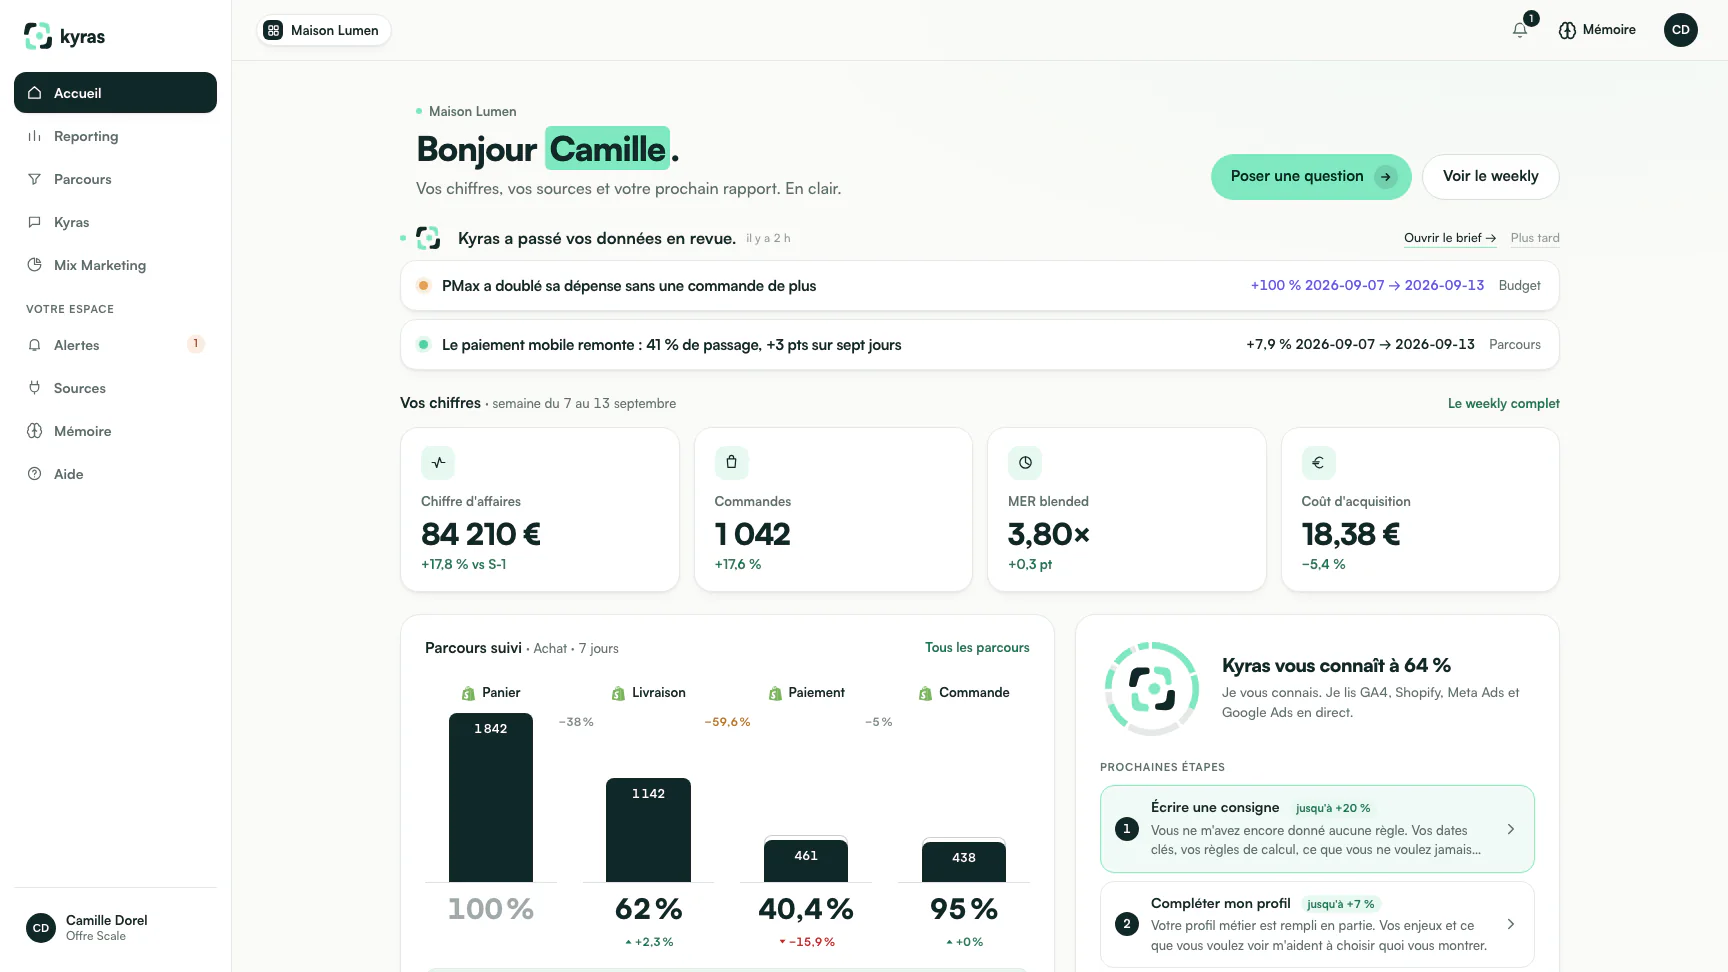The height and width of the screenshot is (972, 1728).
Task: Open Sources in the sidebar
Action: coord(115,388)
